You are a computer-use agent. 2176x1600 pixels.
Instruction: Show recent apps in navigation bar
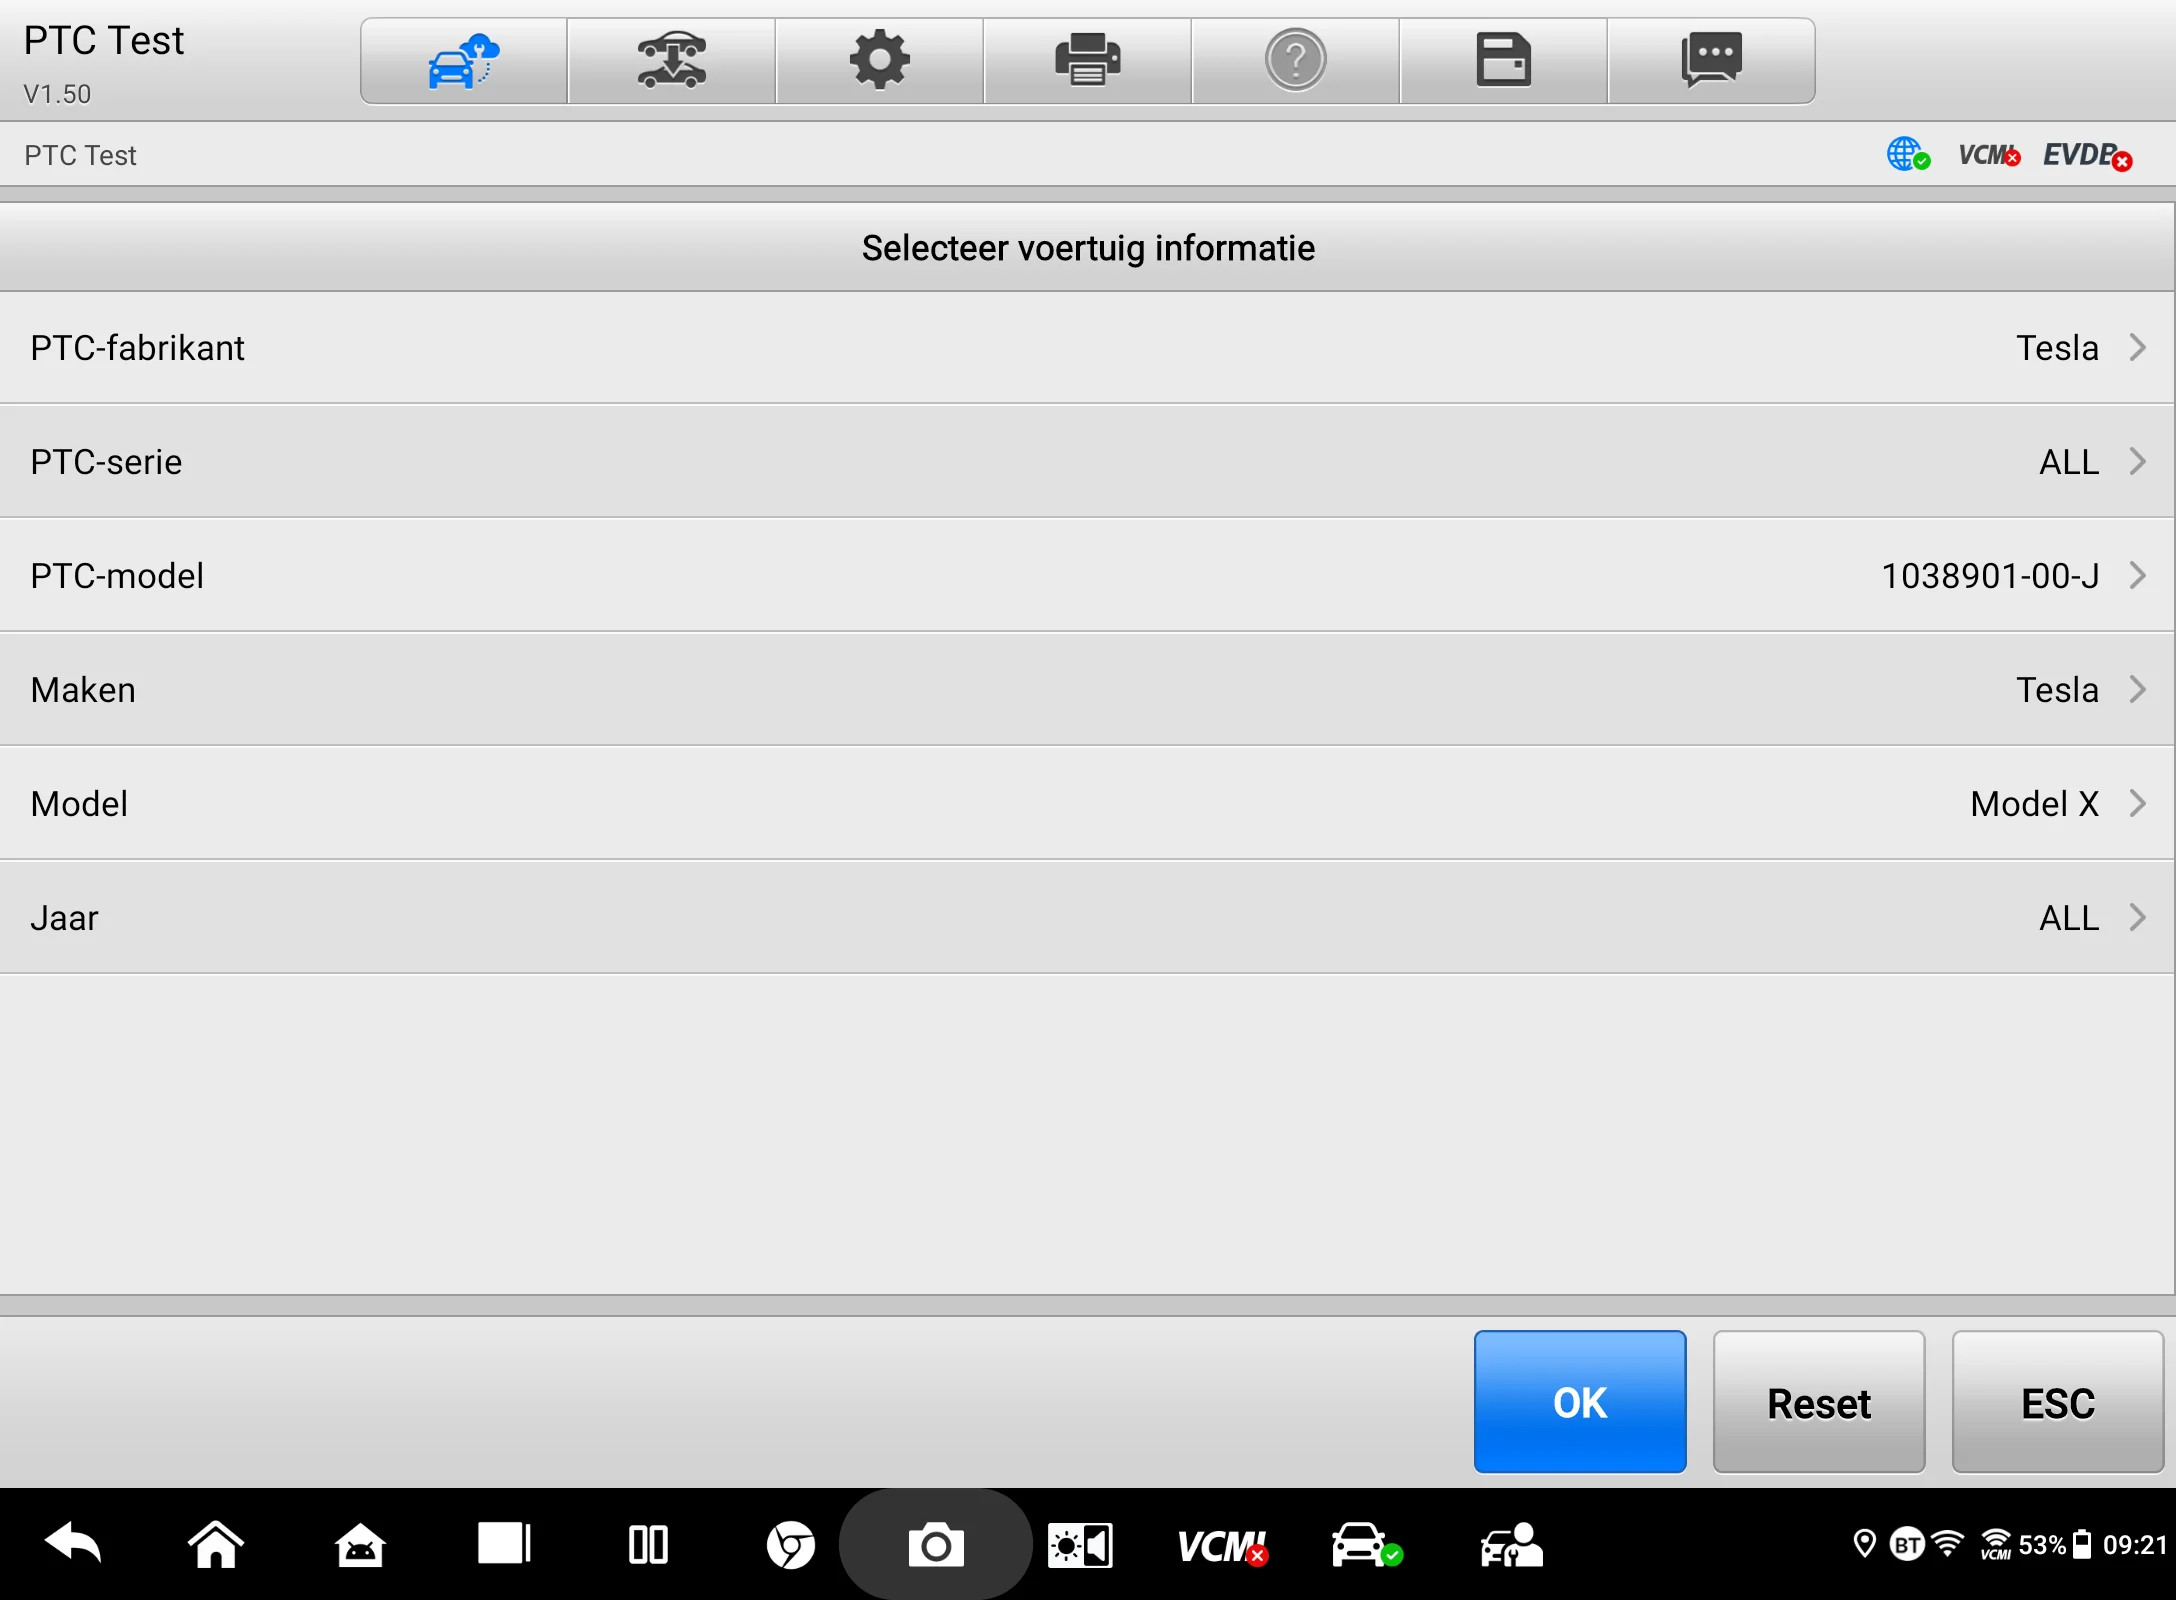[x=504, y=1544]
